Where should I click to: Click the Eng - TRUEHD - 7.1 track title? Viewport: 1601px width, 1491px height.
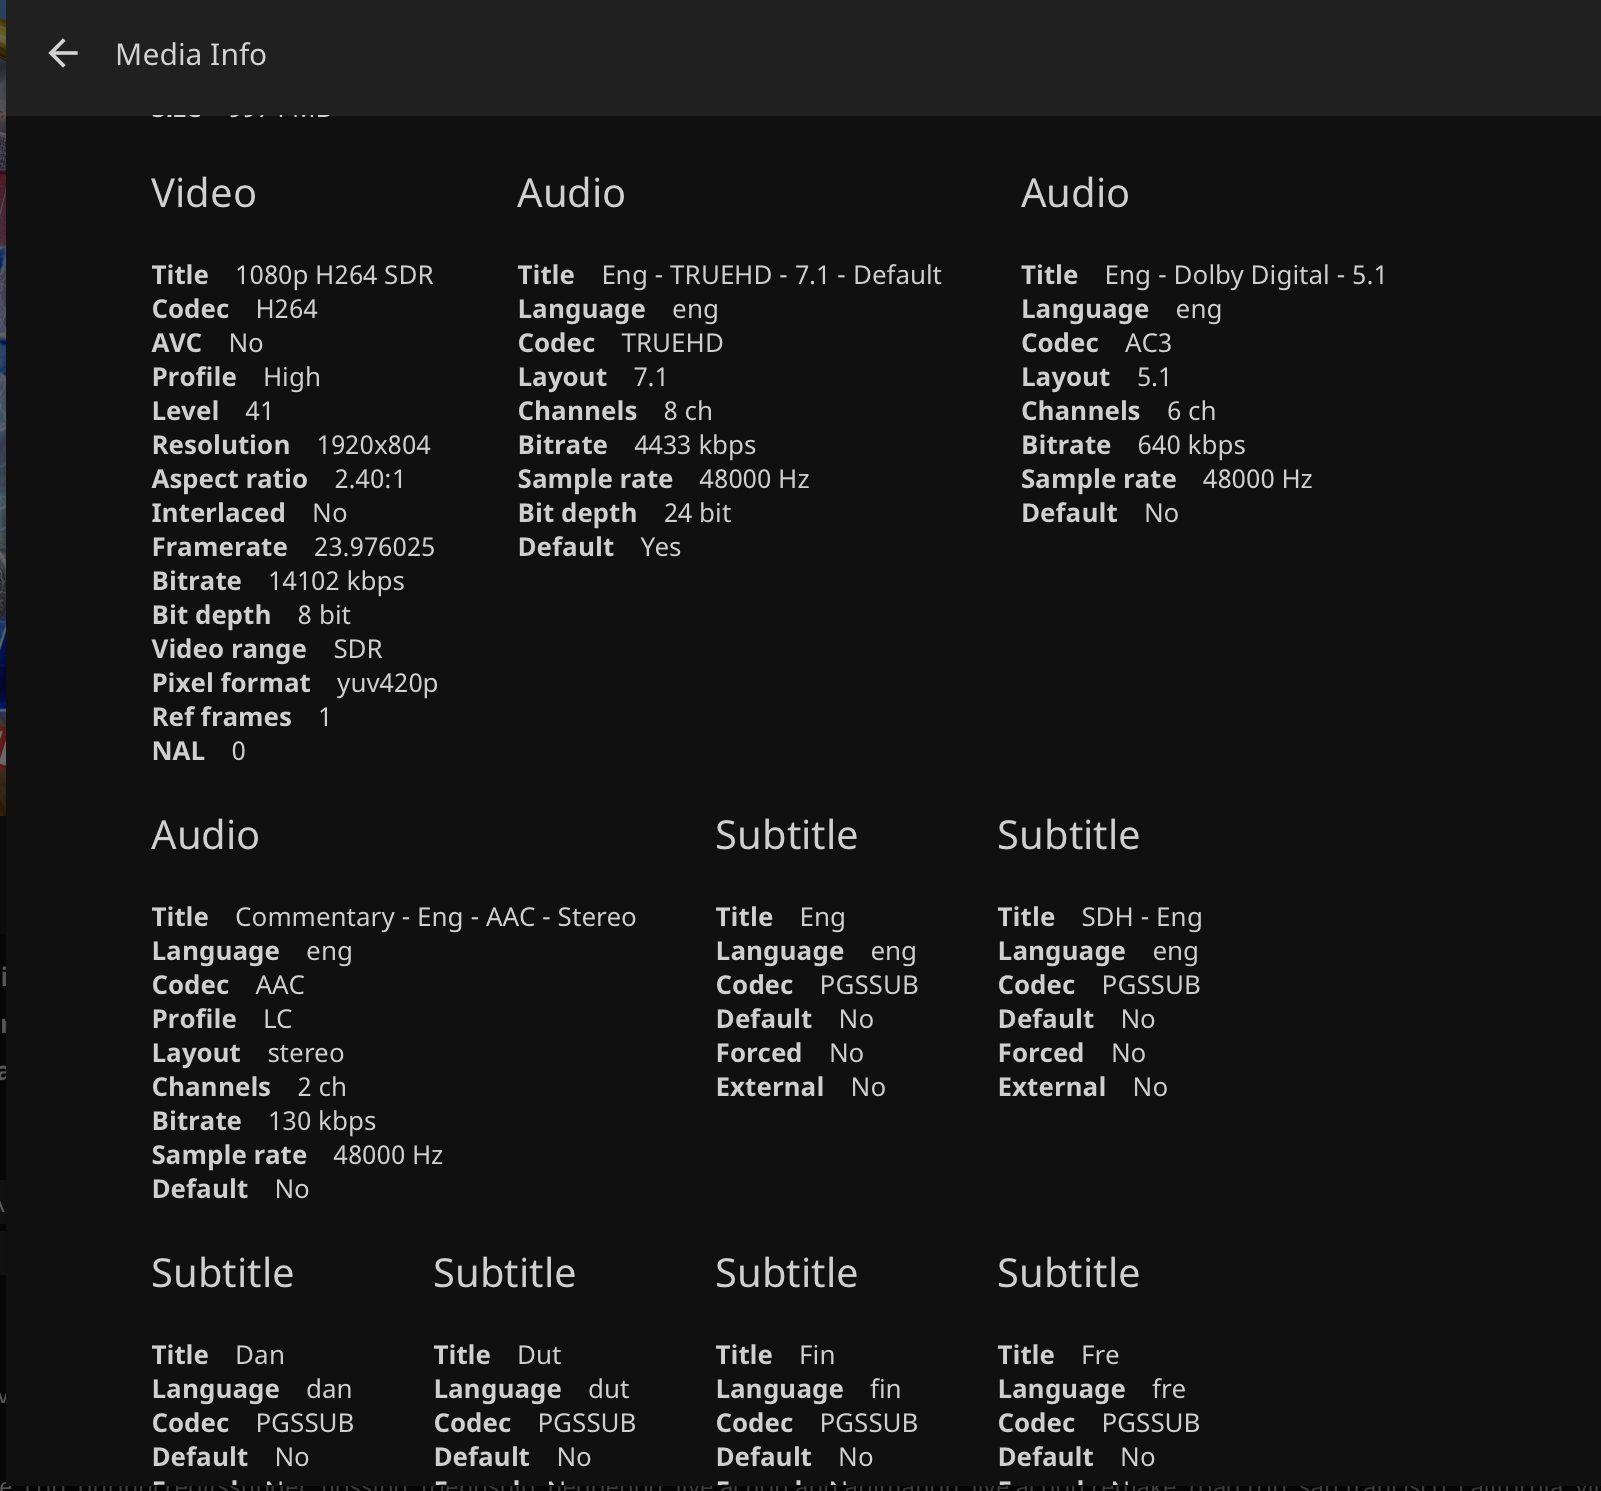[x=770, y=274]
